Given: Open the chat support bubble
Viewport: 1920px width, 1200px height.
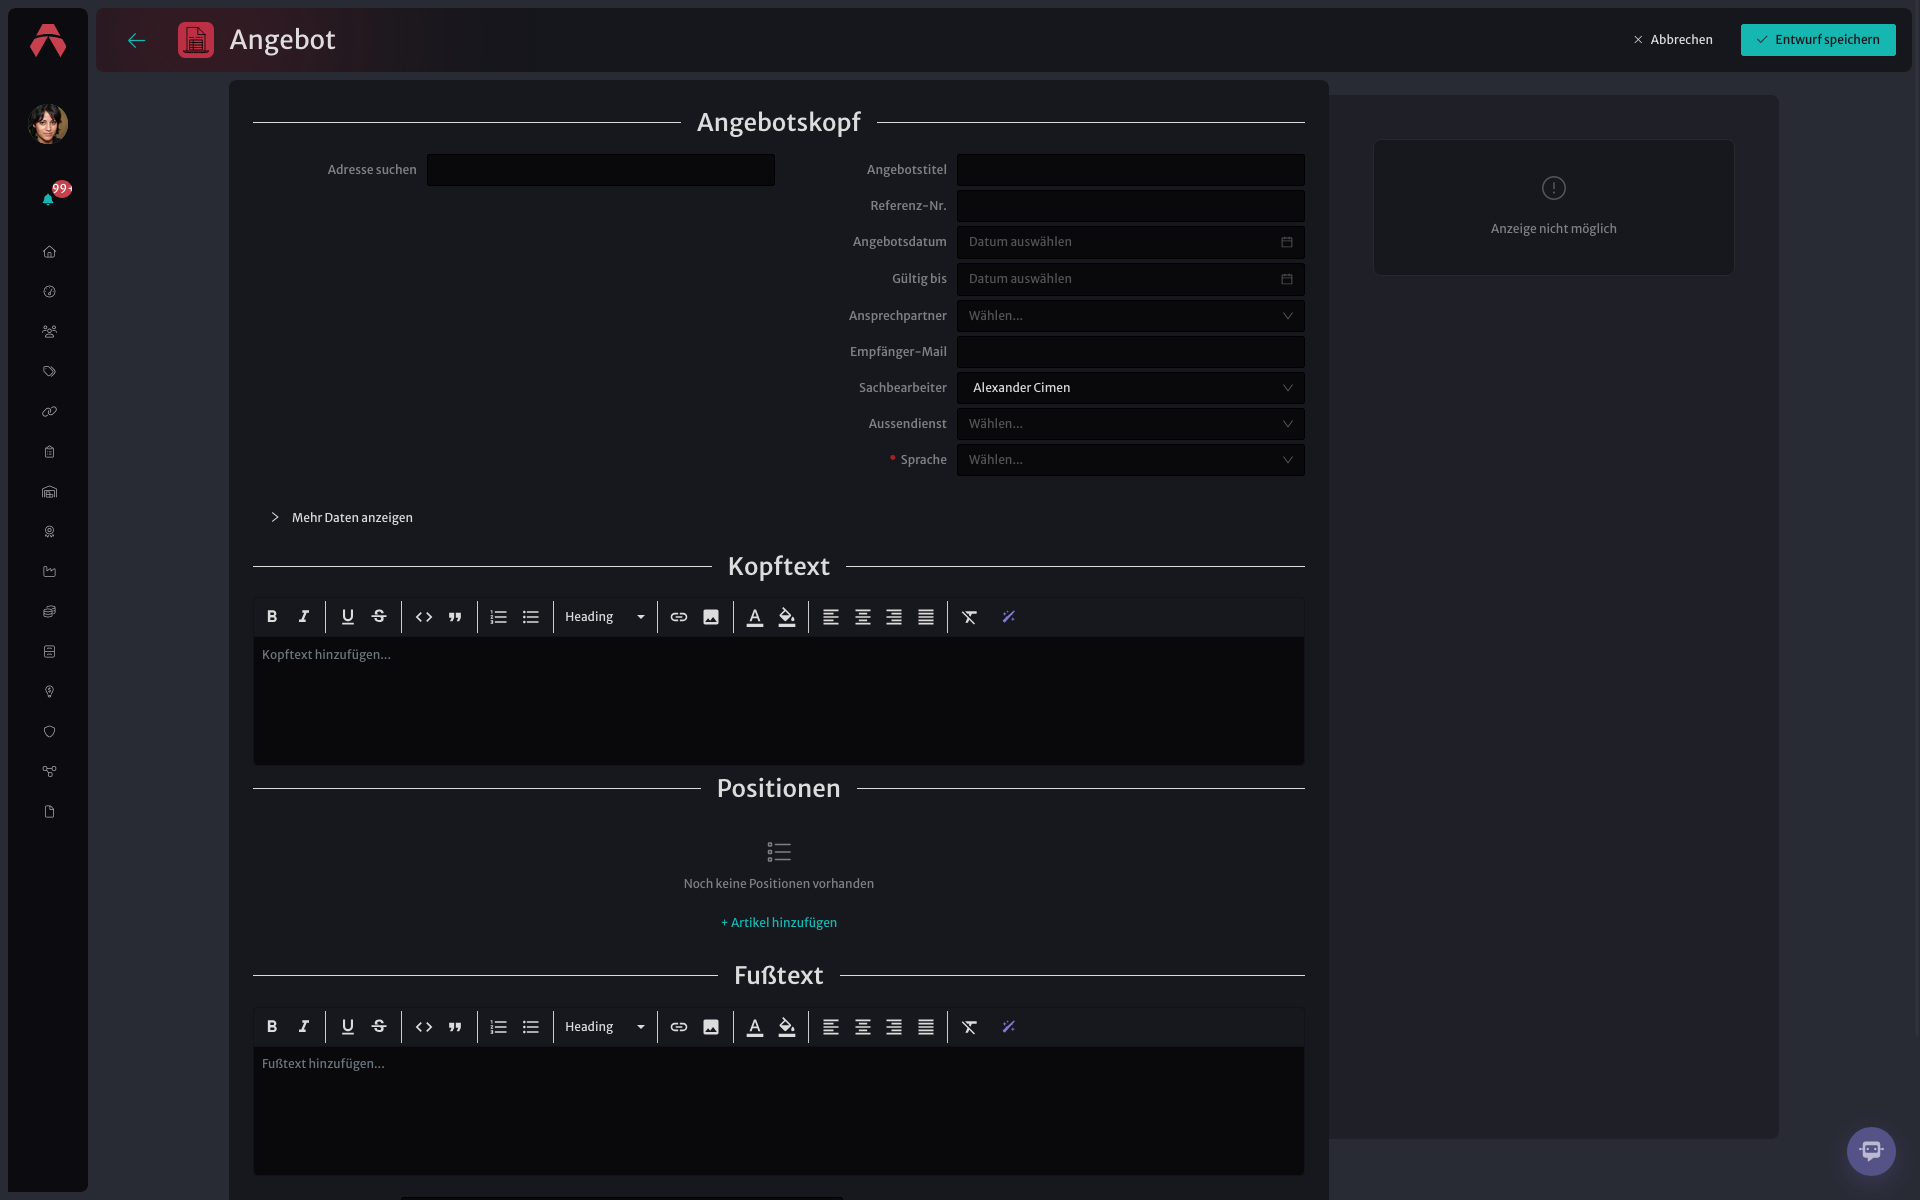Looking at the screenshot, I should coord(1871,1151).
